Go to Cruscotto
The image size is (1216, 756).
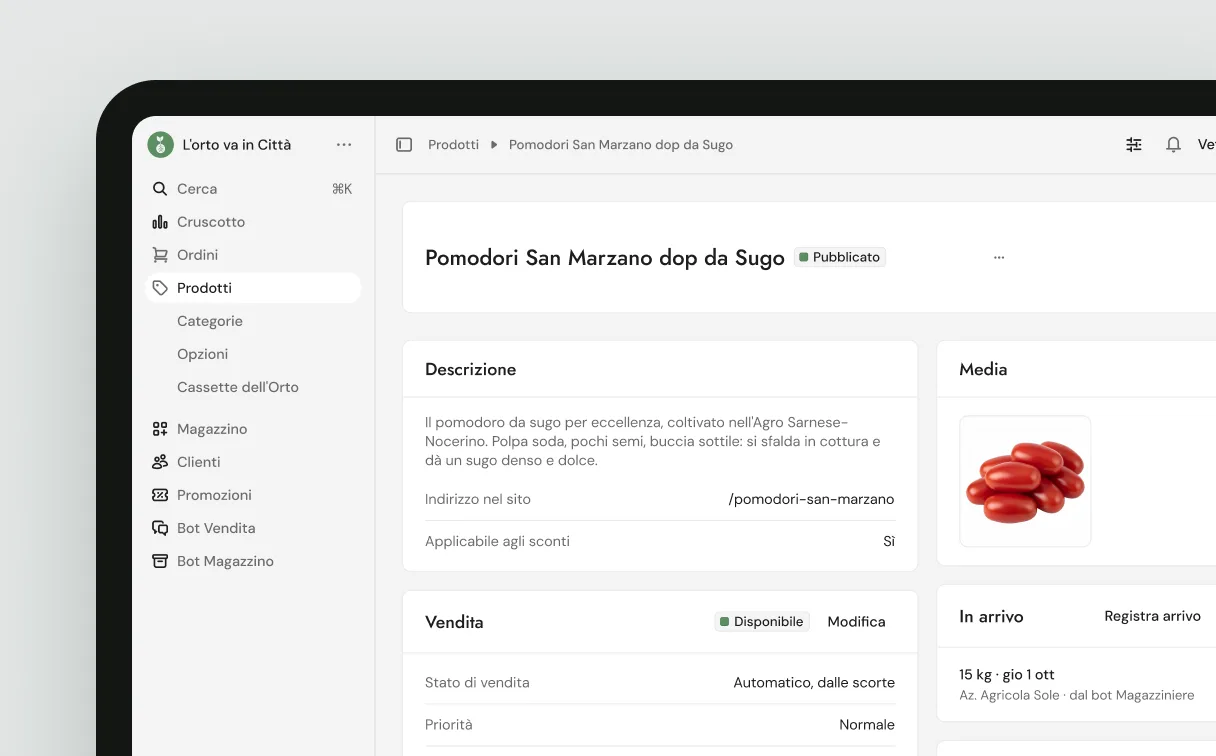(253, 222)
